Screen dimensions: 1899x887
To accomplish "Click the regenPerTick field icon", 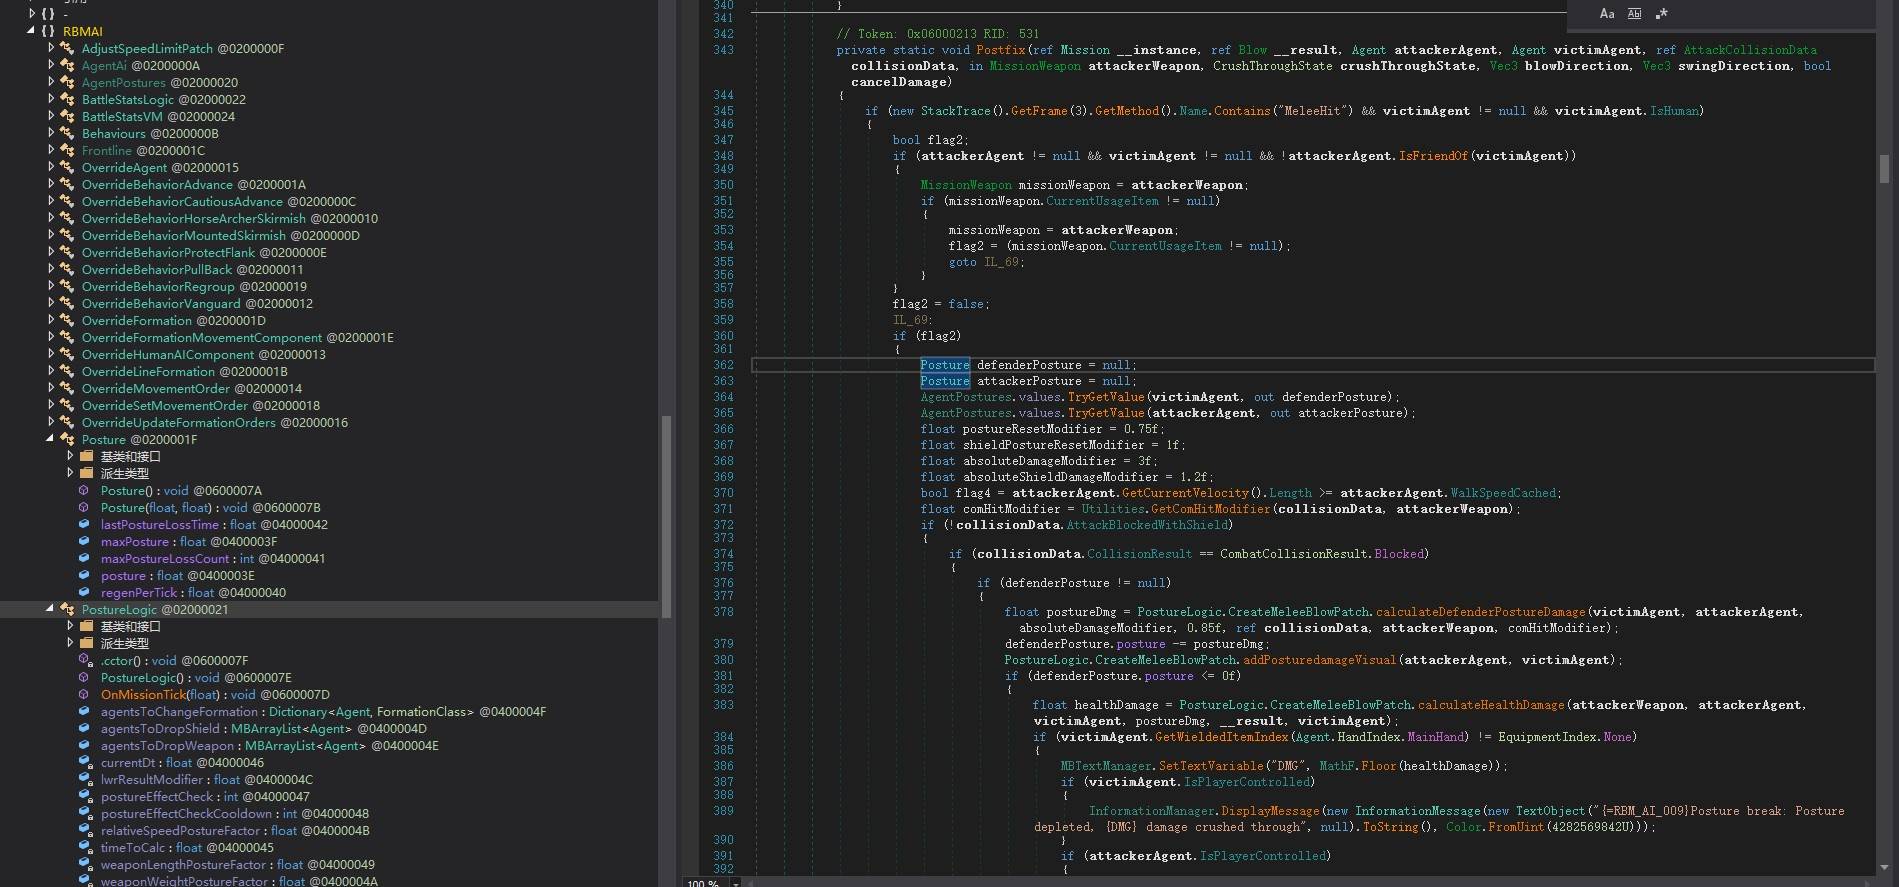I will pyautogui.click(x=85, y=592).
